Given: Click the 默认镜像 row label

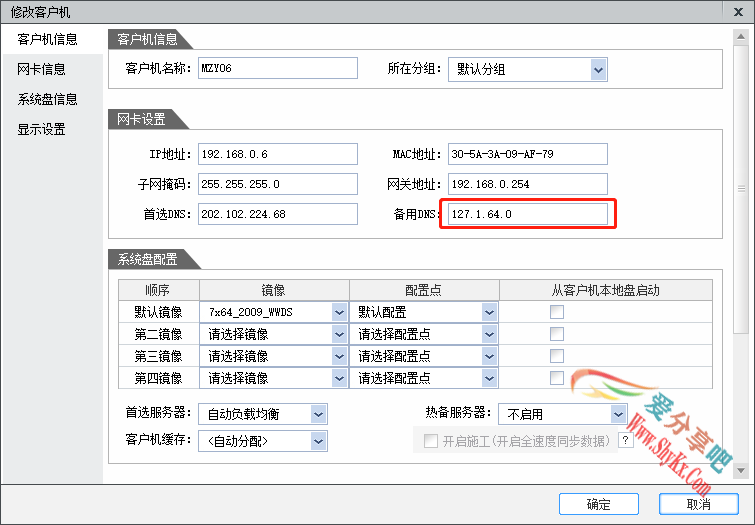Looking at the screenshot, I should tap(158, 312).
